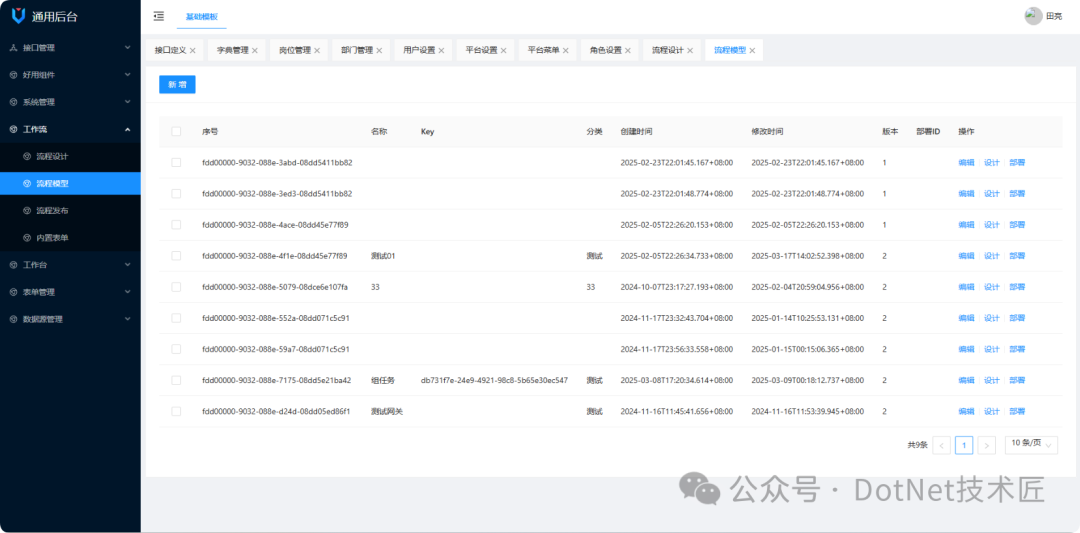Go to next page arrow in pagination
This screenshot has height=533, width=1080.
point(986,445)
